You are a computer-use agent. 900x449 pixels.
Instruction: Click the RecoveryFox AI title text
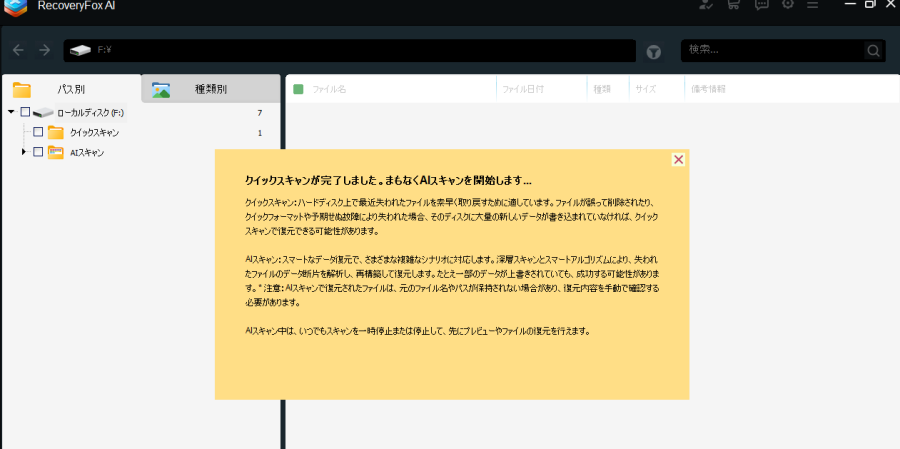tap(76, 5)
